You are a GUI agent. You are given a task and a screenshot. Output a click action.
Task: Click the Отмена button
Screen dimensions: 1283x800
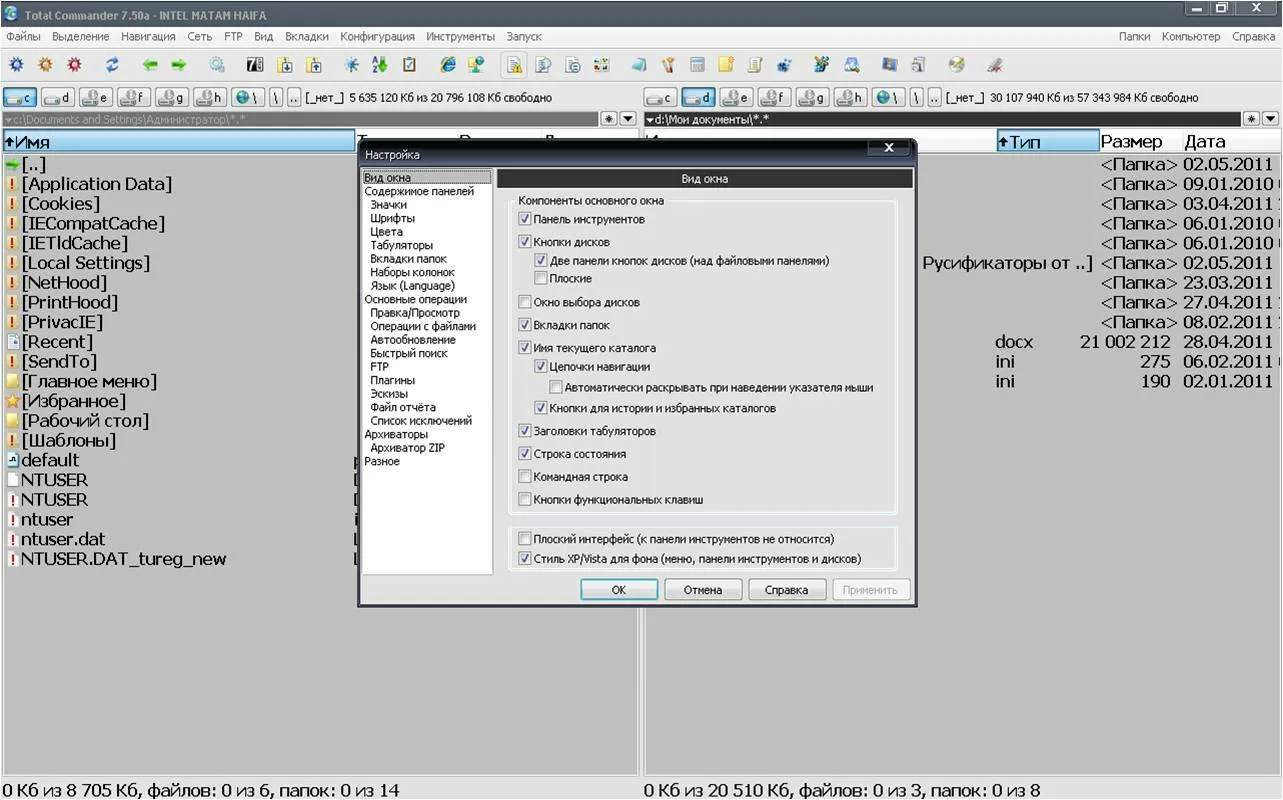tap(702, 590)
